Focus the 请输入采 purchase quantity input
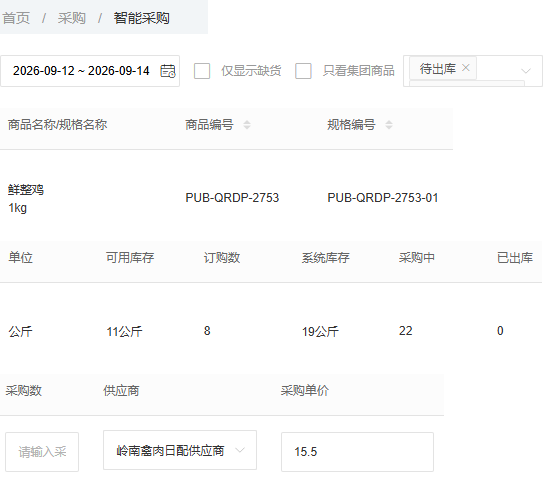The height and width of the screenshot is (489, 546). [42, 452]
